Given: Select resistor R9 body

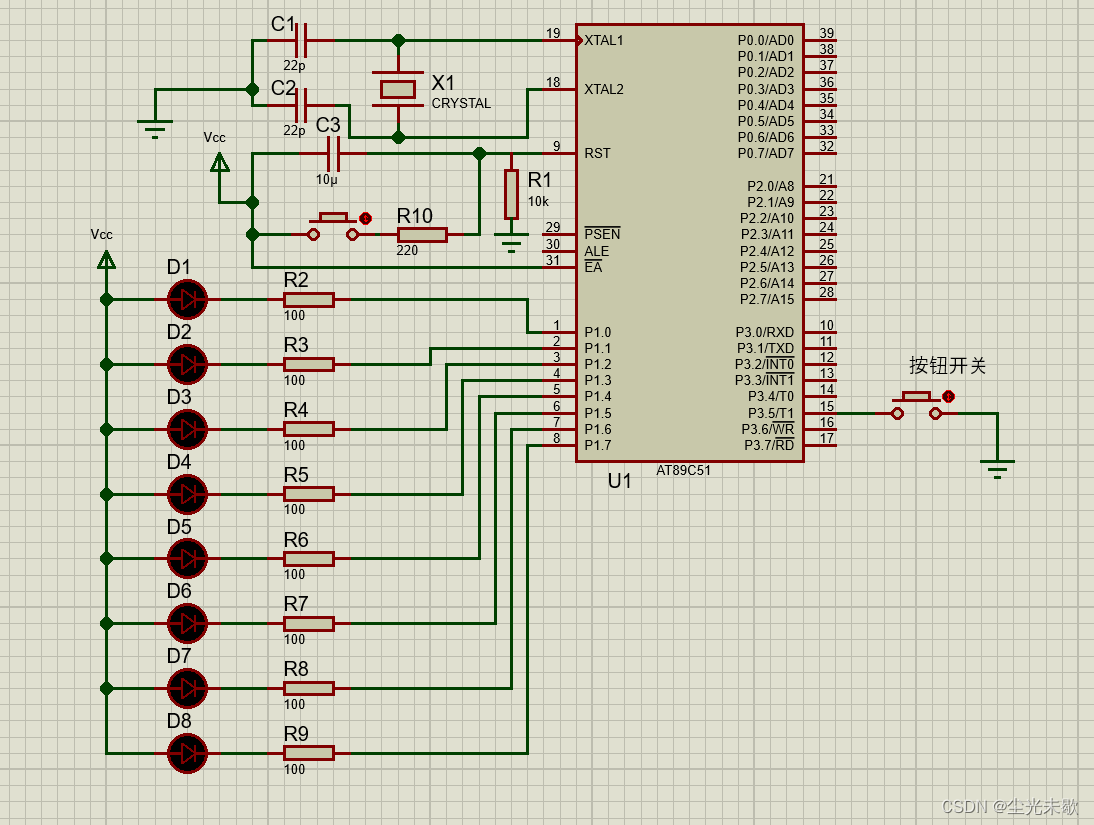Looking at the screenshot, I should [x=309, y=753].
